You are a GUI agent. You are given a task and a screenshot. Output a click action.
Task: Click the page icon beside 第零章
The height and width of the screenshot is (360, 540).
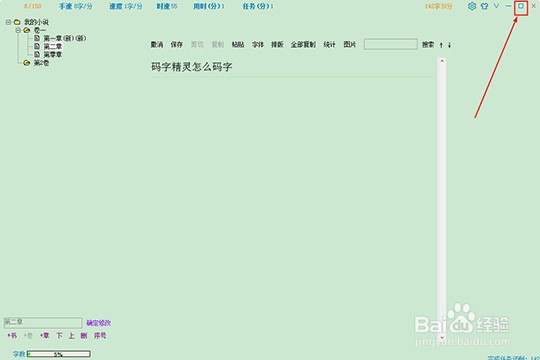coord(37,54)
